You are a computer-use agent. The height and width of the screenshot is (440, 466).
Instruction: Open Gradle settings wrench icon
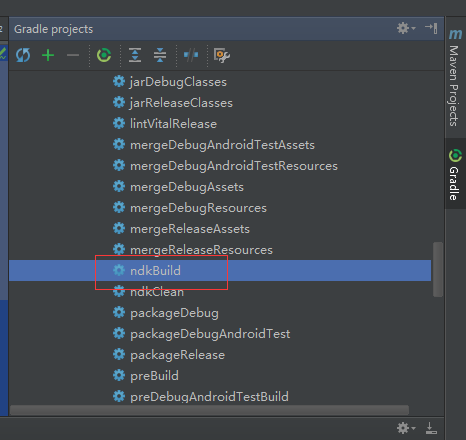[x=222, y=55]
